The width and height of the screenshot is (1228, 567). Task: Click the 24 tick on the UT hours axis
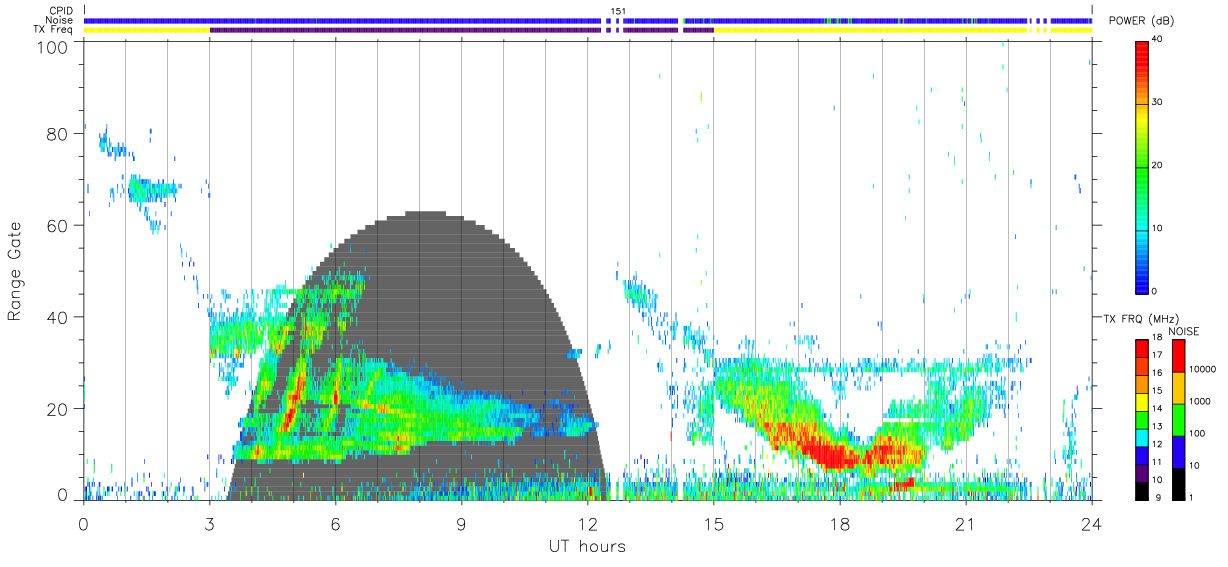1091,524
